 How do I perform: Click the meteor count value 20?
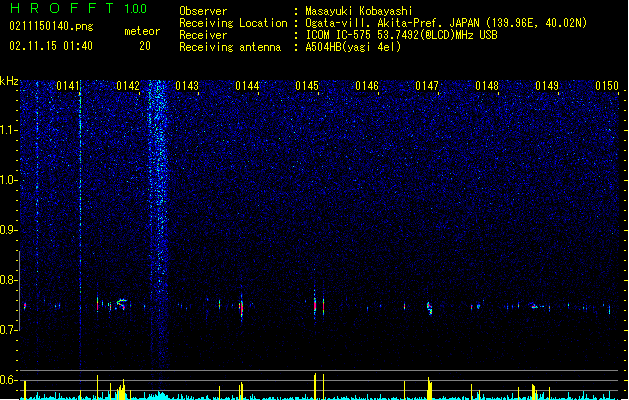pos(145,46)
